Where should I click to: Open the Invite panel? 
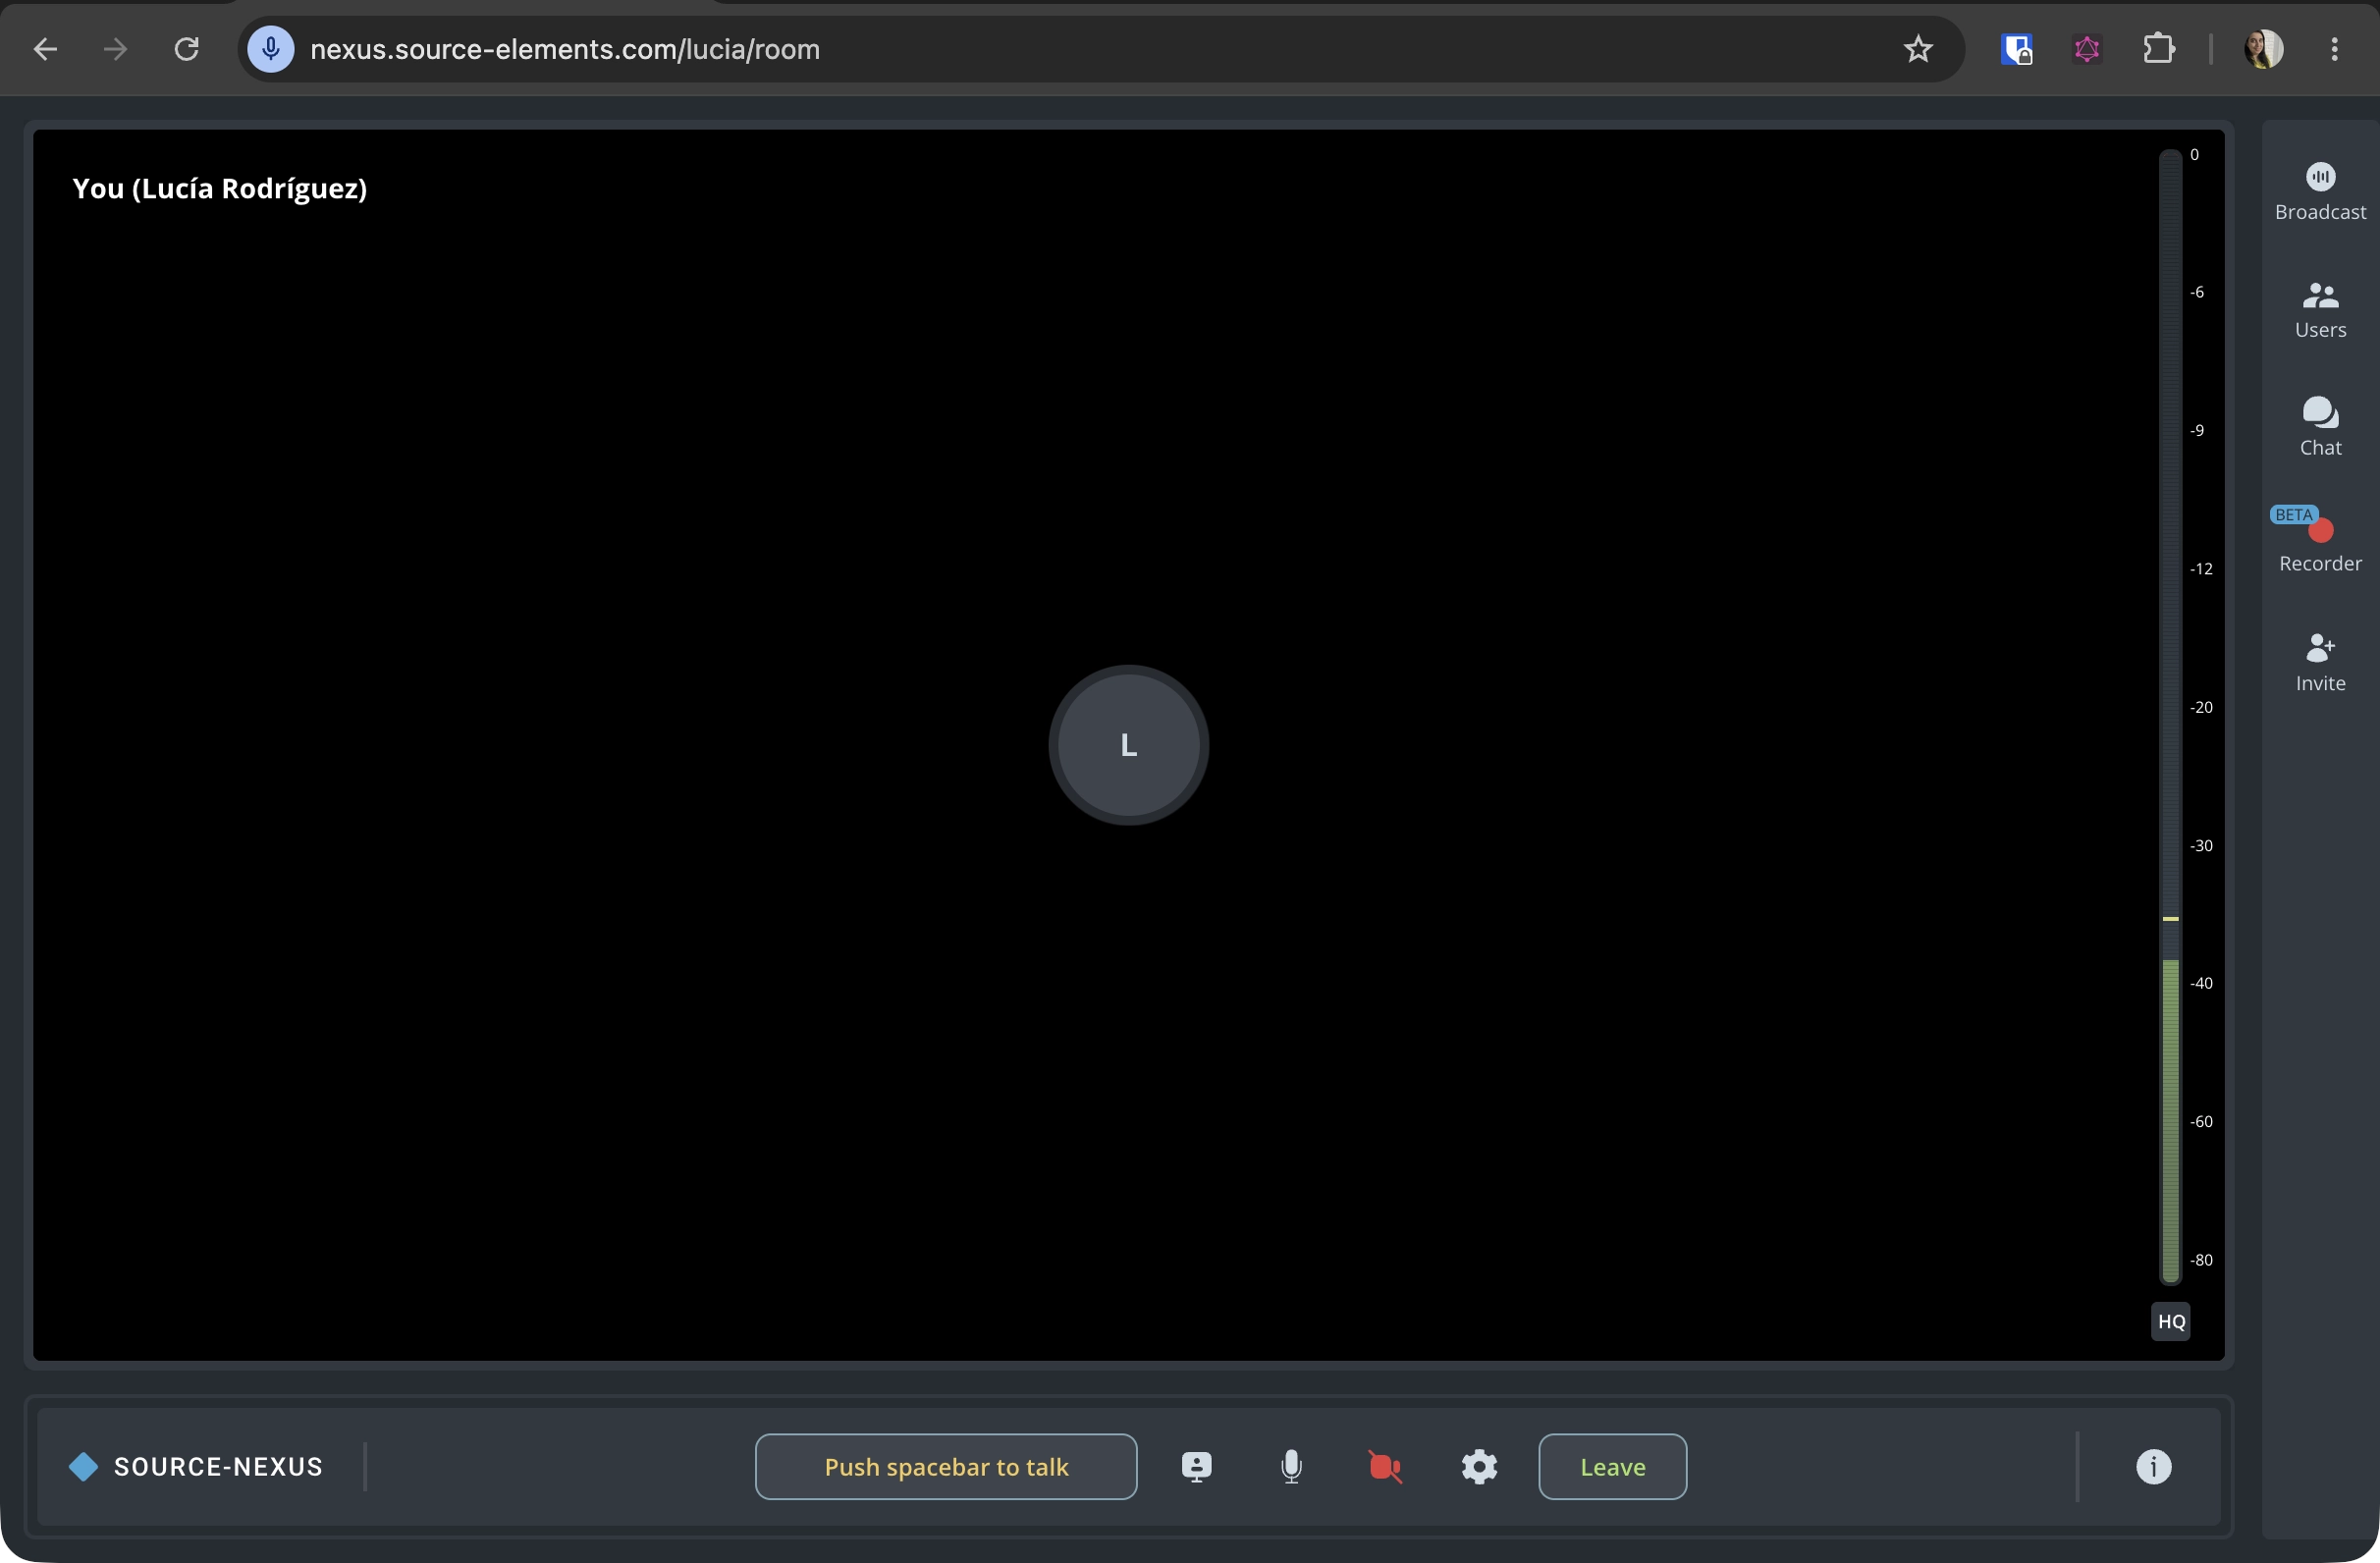(2320, 663)
